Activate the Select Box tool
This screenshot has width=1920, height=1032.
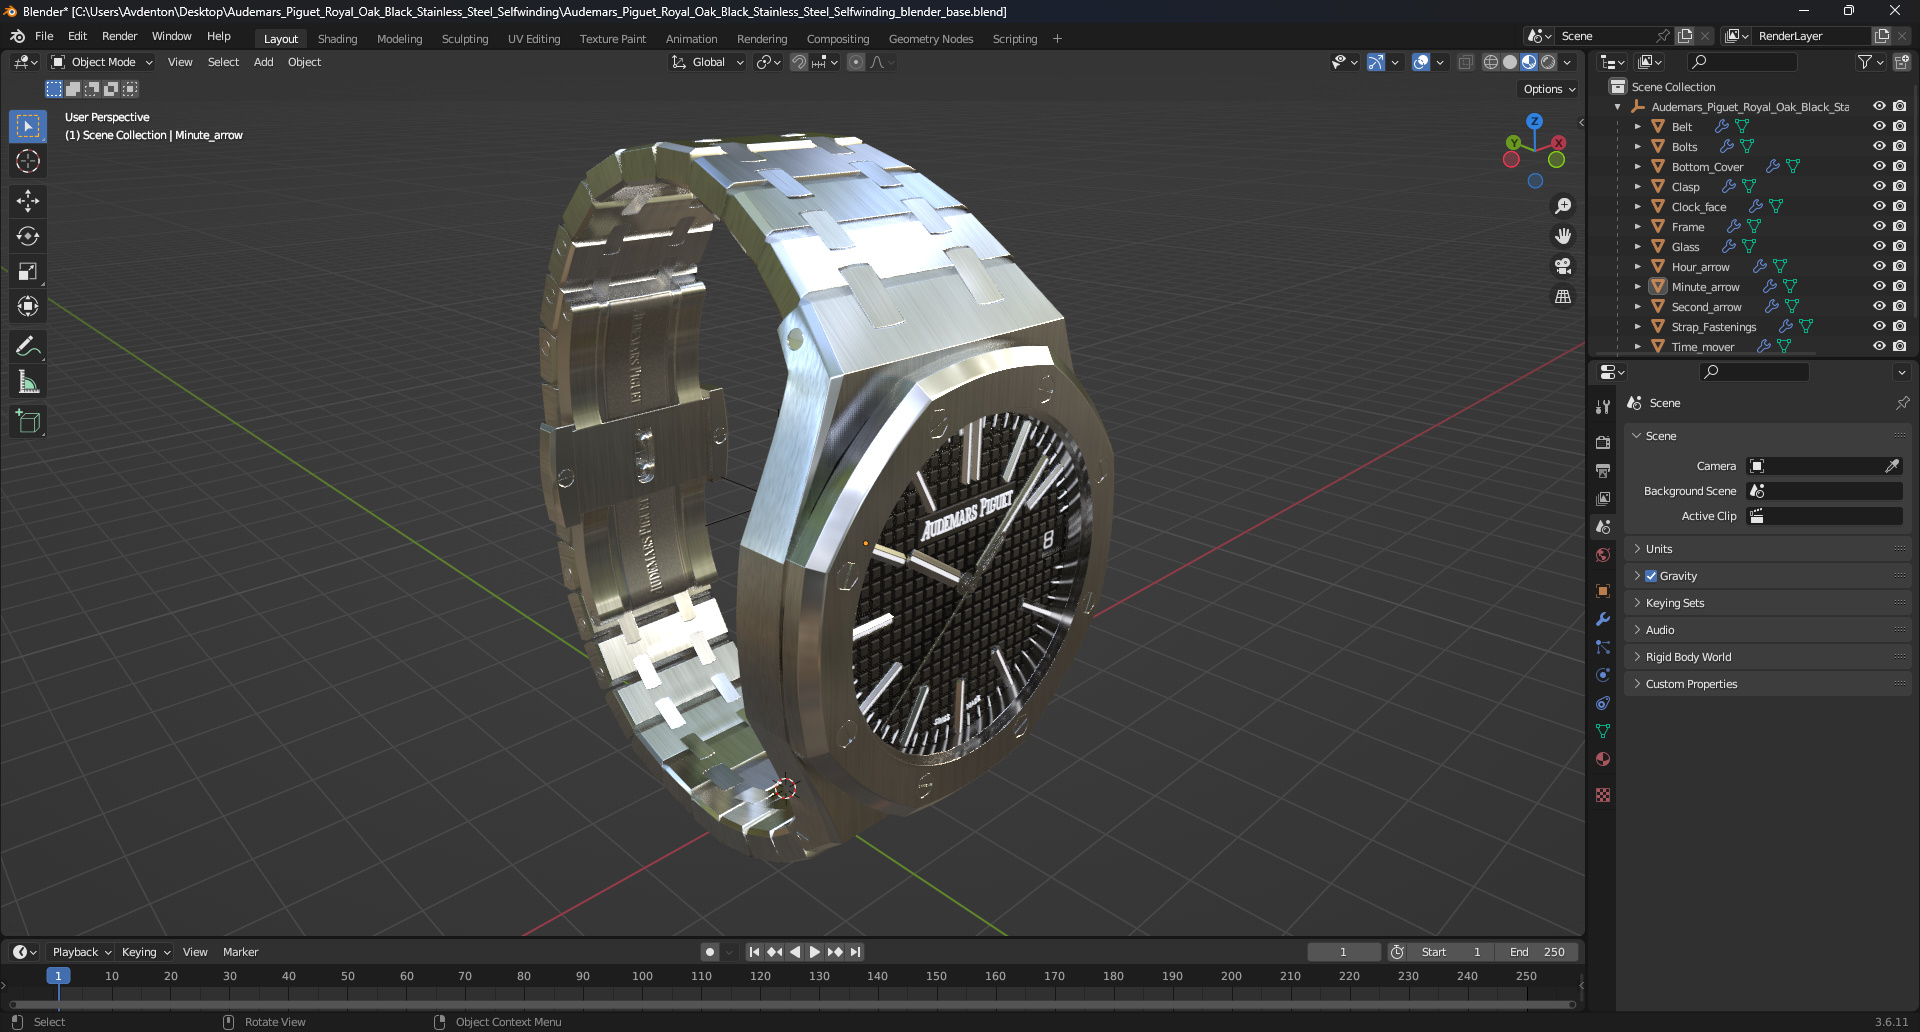(x=28, y=126)
